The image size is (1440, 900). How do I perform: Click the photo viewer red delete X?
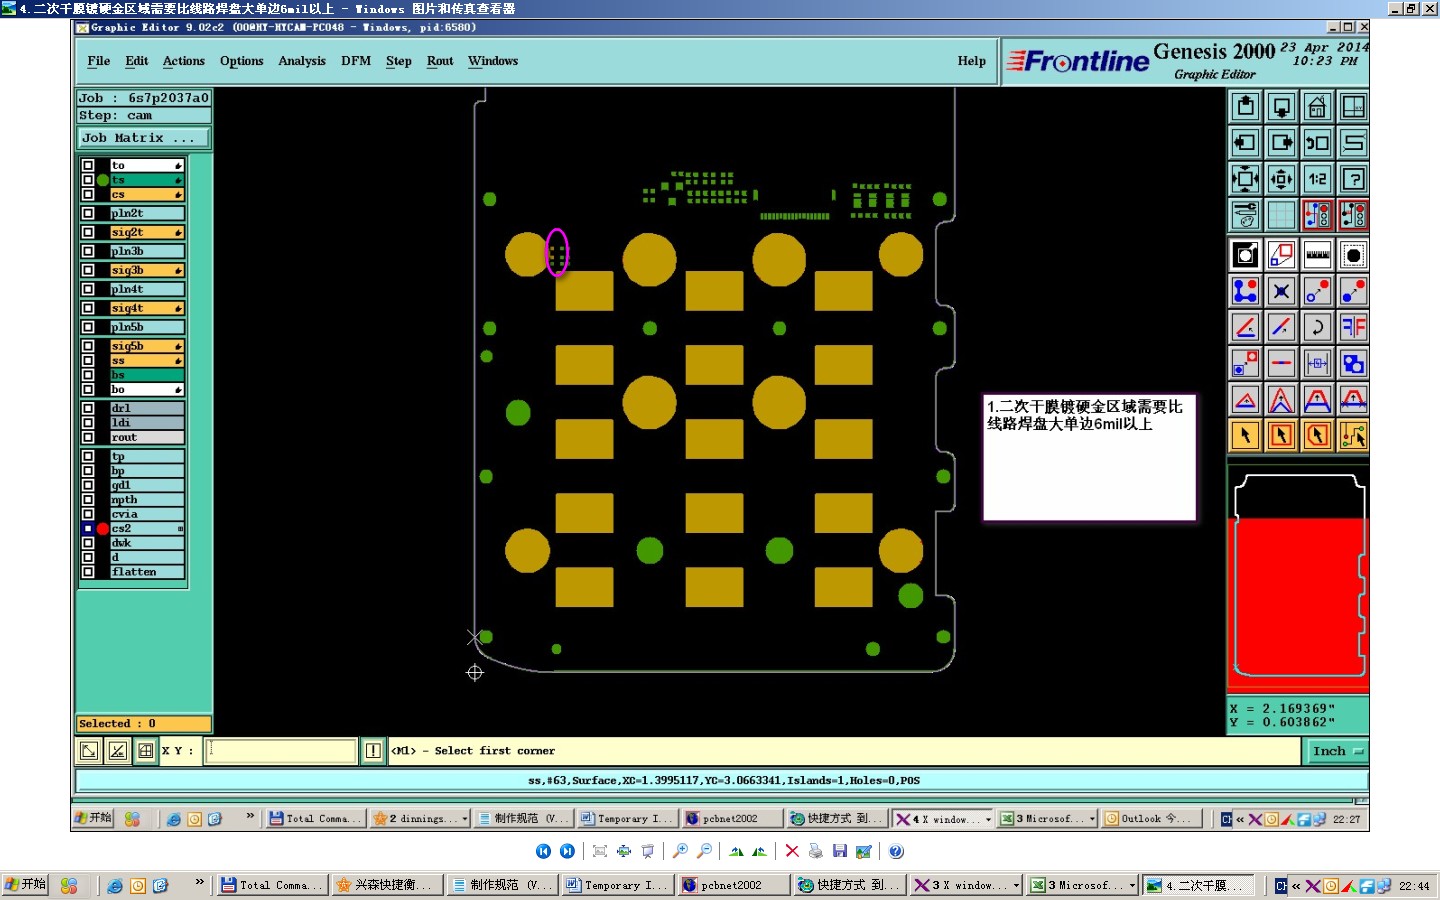(792, 851)
